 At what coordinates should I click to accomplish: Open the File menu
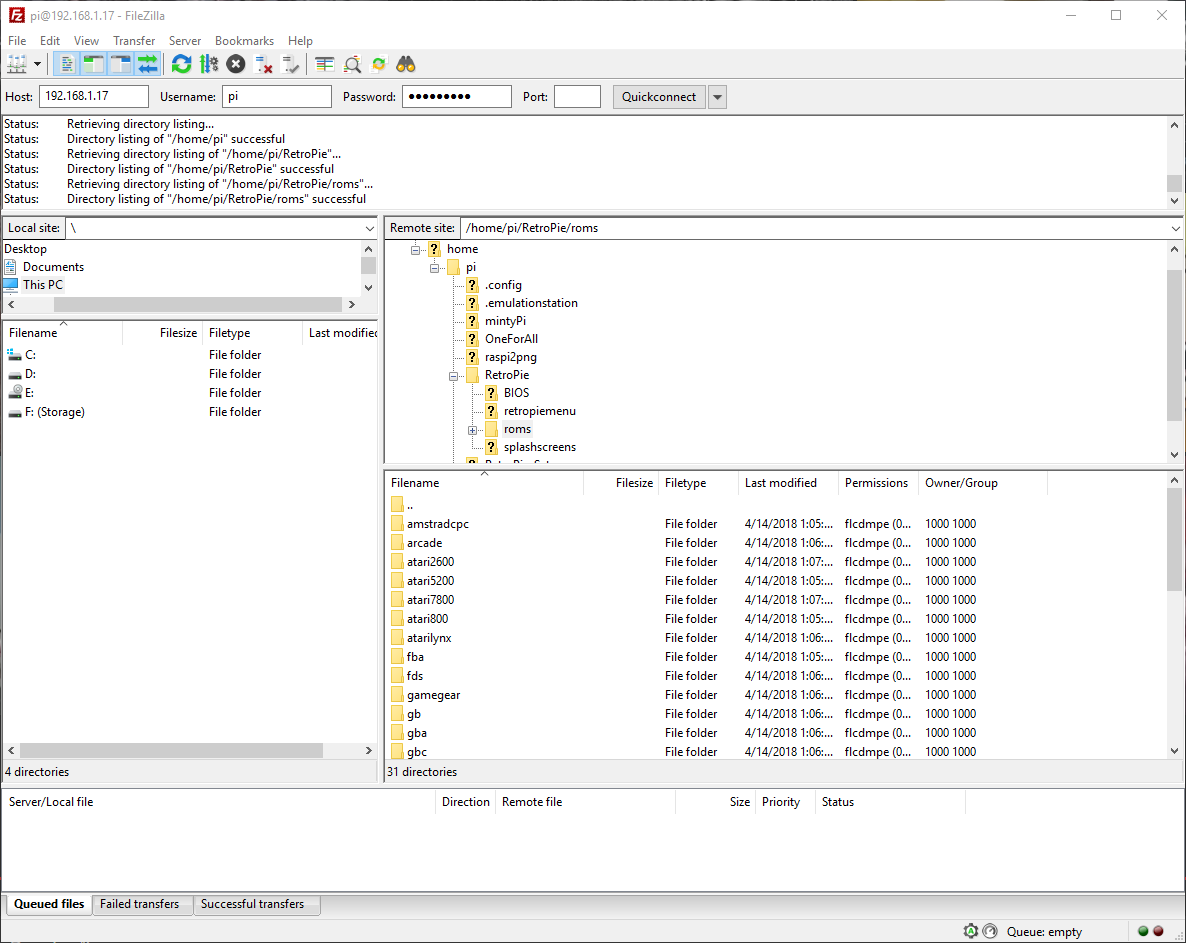click(17, 41)
